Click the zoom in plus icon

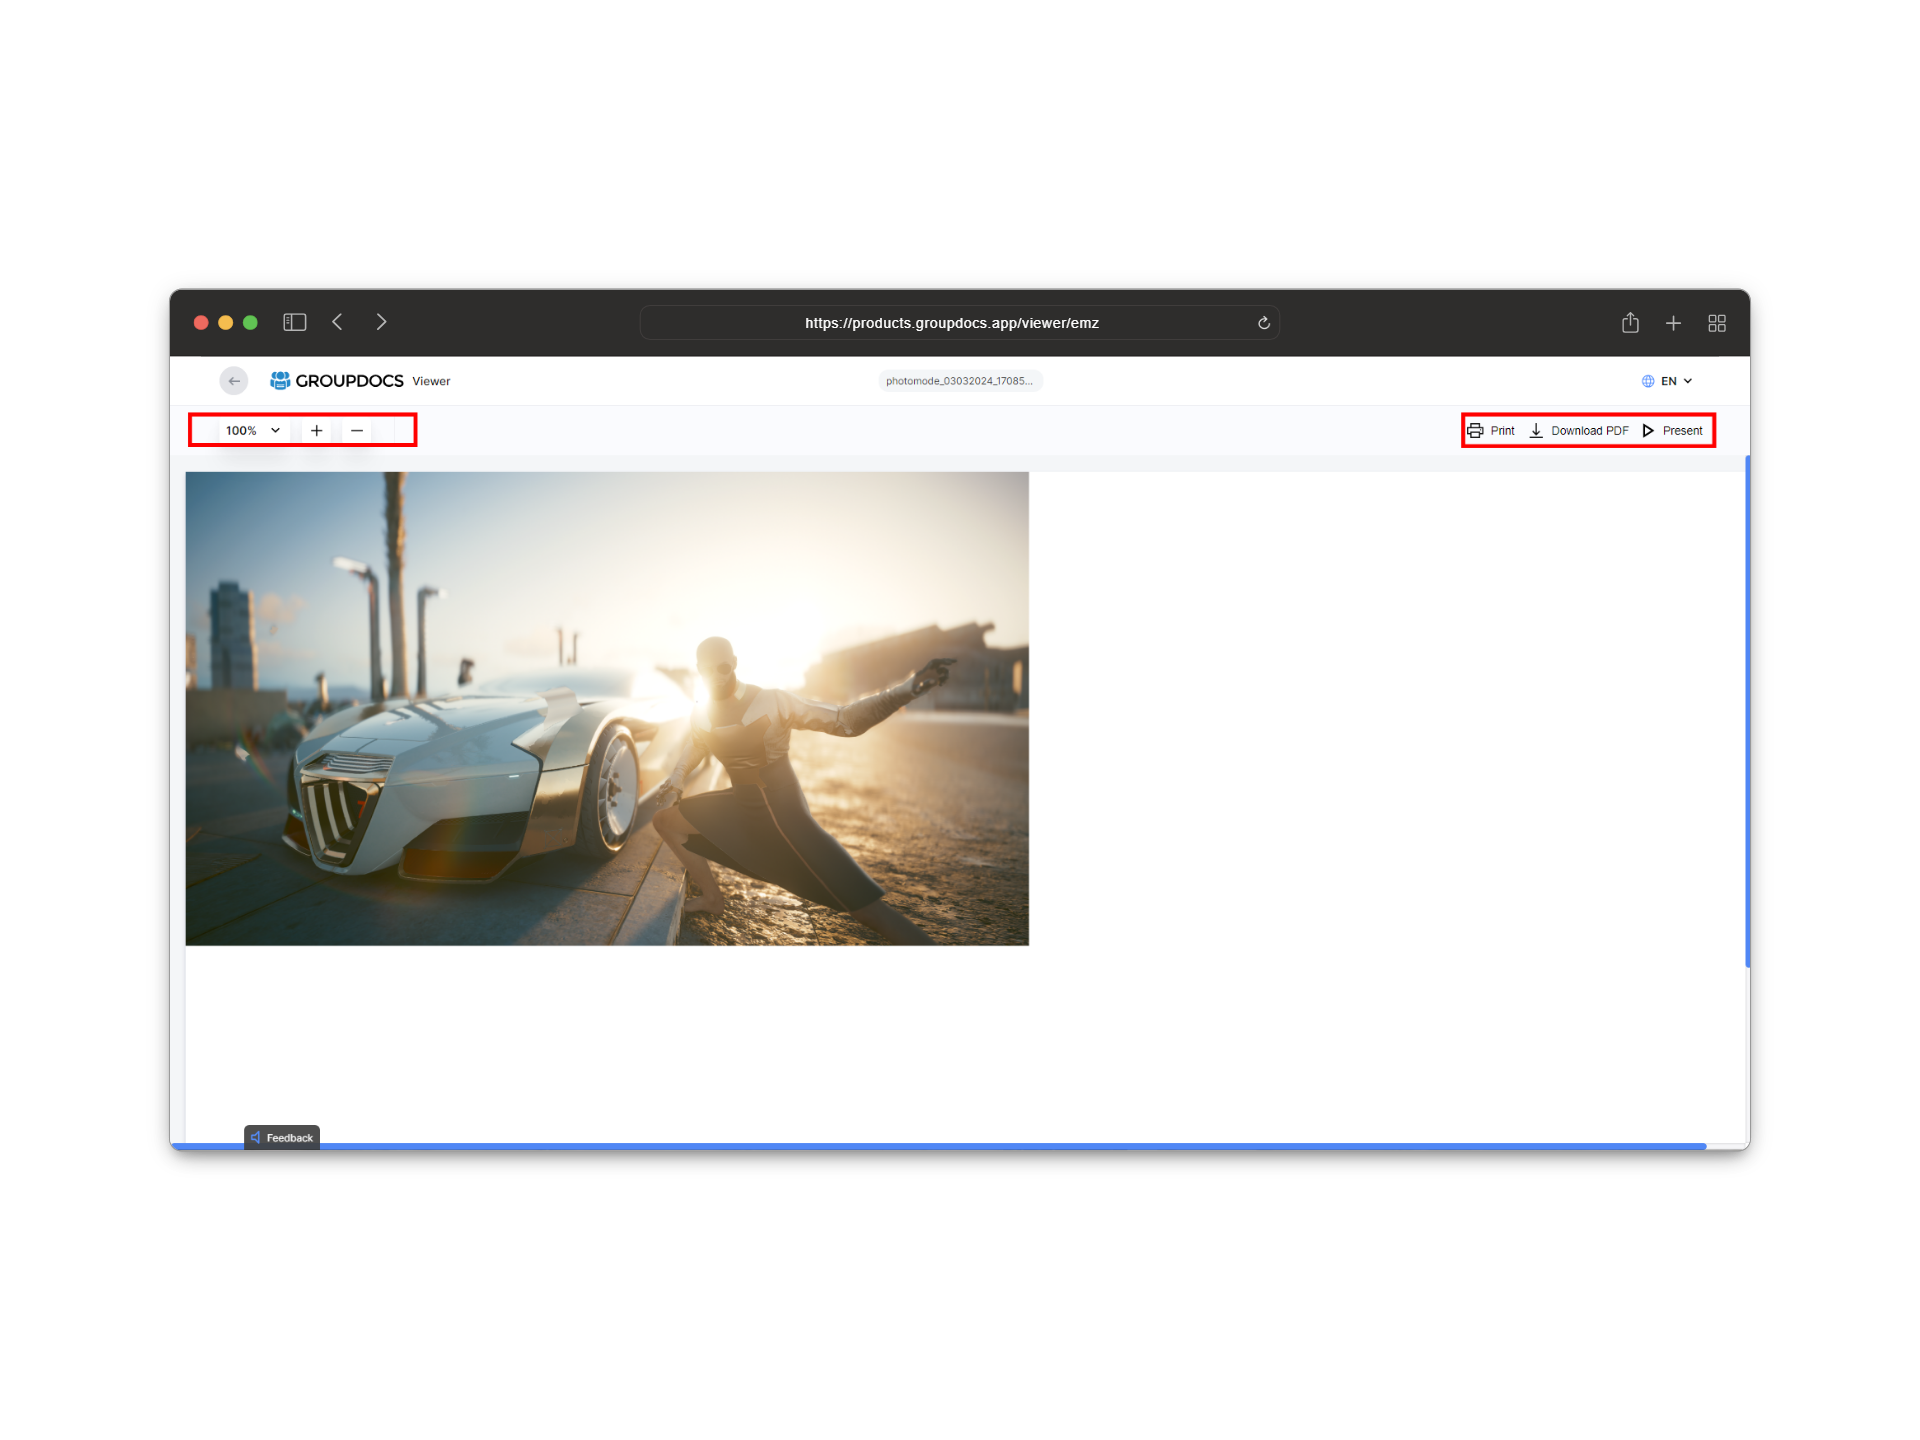tap(316, 430)
